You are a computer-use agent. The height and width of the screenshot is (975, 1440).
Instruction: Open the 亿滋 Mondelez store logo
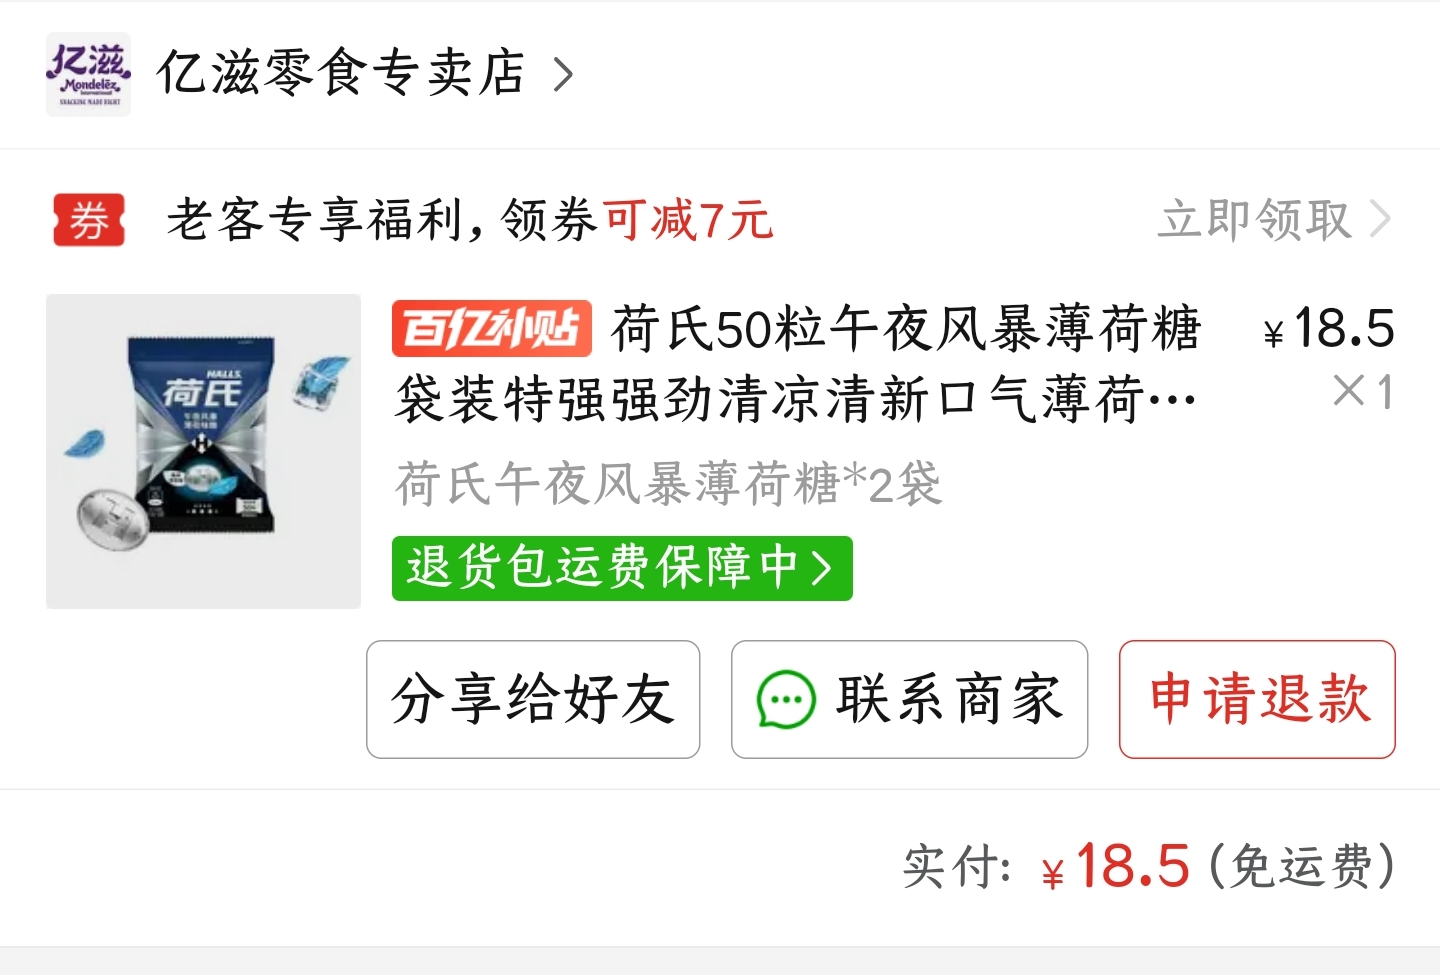88,74
